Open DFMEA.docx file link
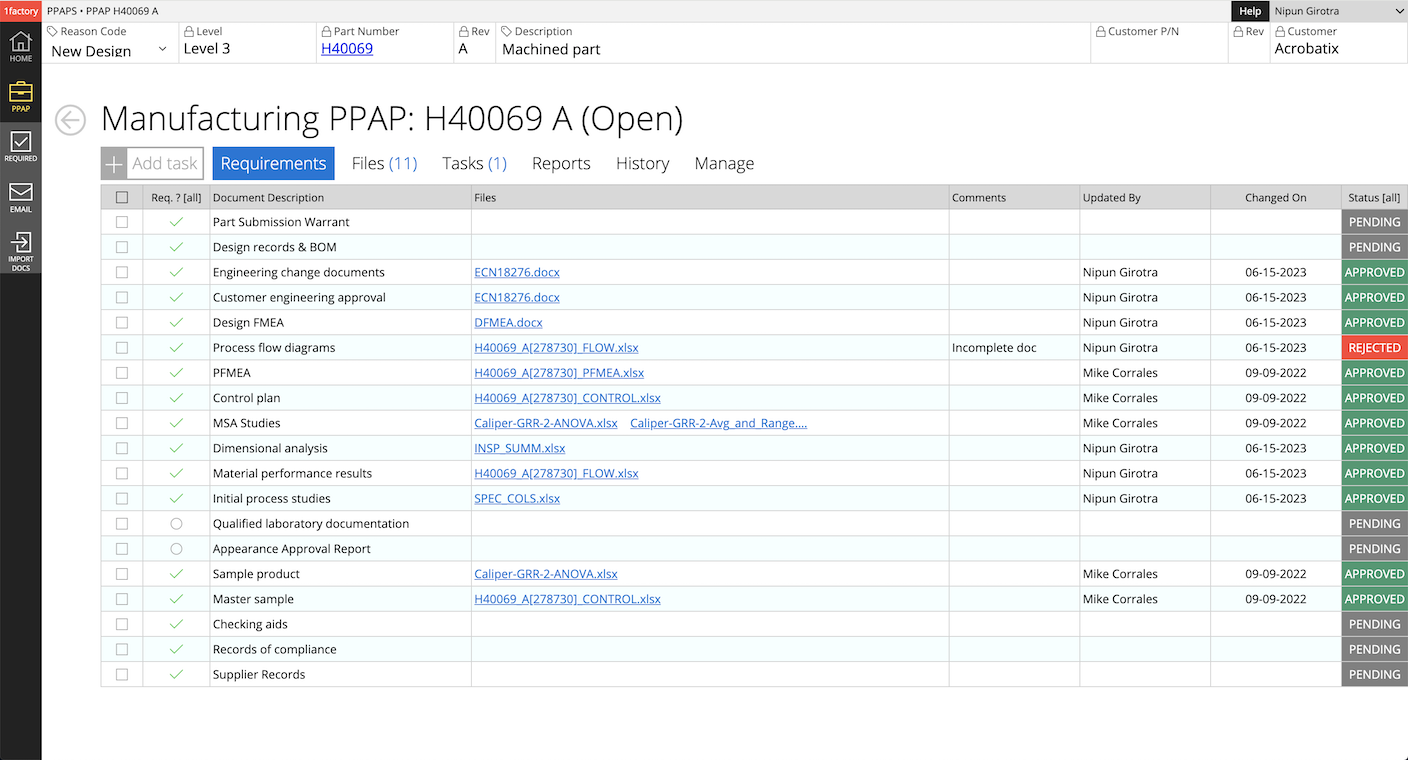 pyautogui.click(x=508, y=323)
